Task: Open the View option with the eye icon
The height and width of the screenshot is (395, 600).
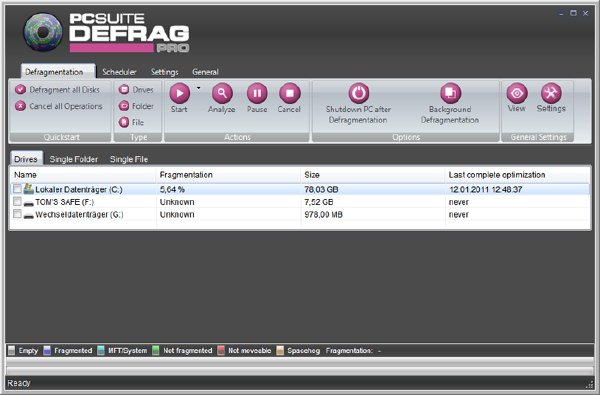Action: (517, 93)
